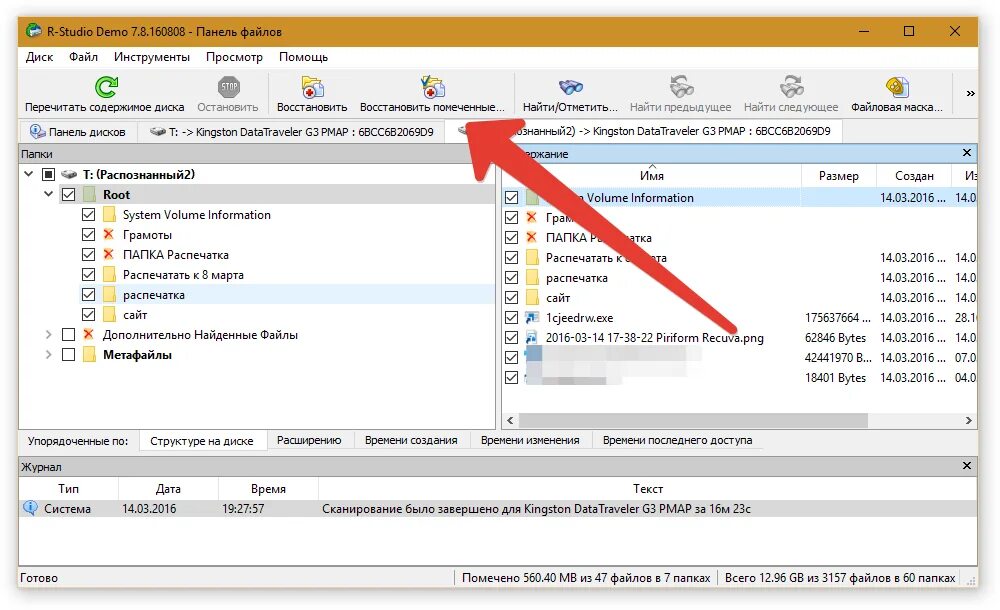Sort by Расширению tab
The height and width of the screenshot is (610, 1000).
click(309, 440)
